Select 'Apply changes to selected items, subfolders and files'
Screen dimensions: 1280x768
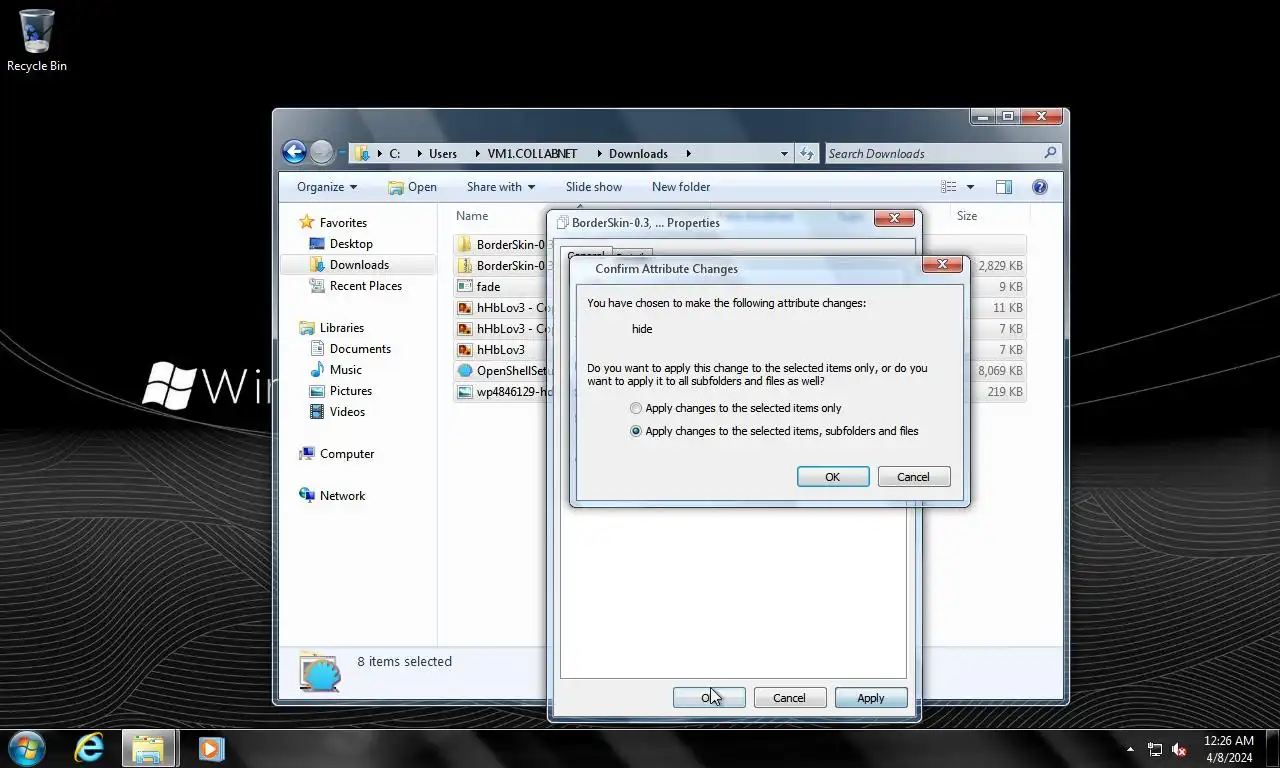click(x=774, y=431)
